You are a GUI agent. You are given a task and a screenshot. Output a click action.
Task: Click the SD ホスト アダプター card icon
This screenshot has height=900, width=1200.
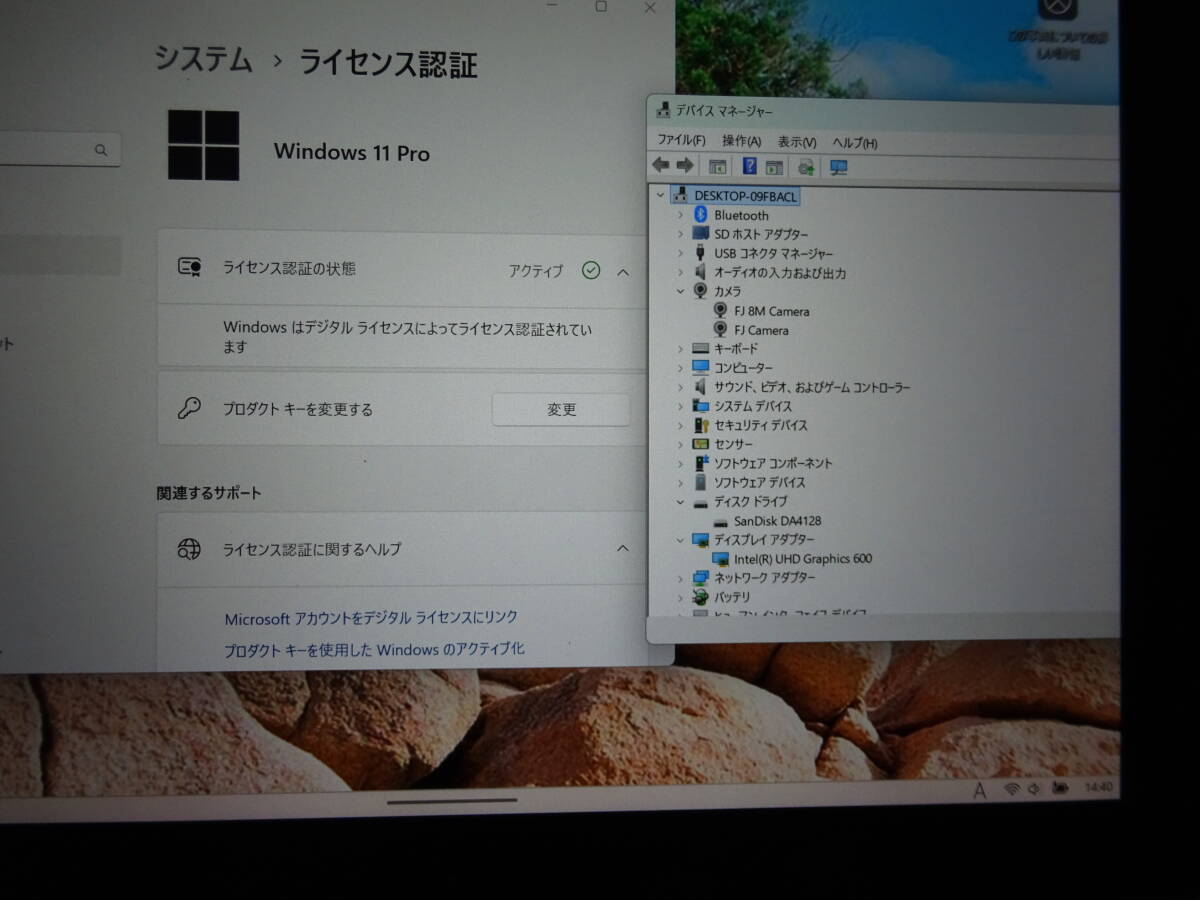[x=700, y=234]
